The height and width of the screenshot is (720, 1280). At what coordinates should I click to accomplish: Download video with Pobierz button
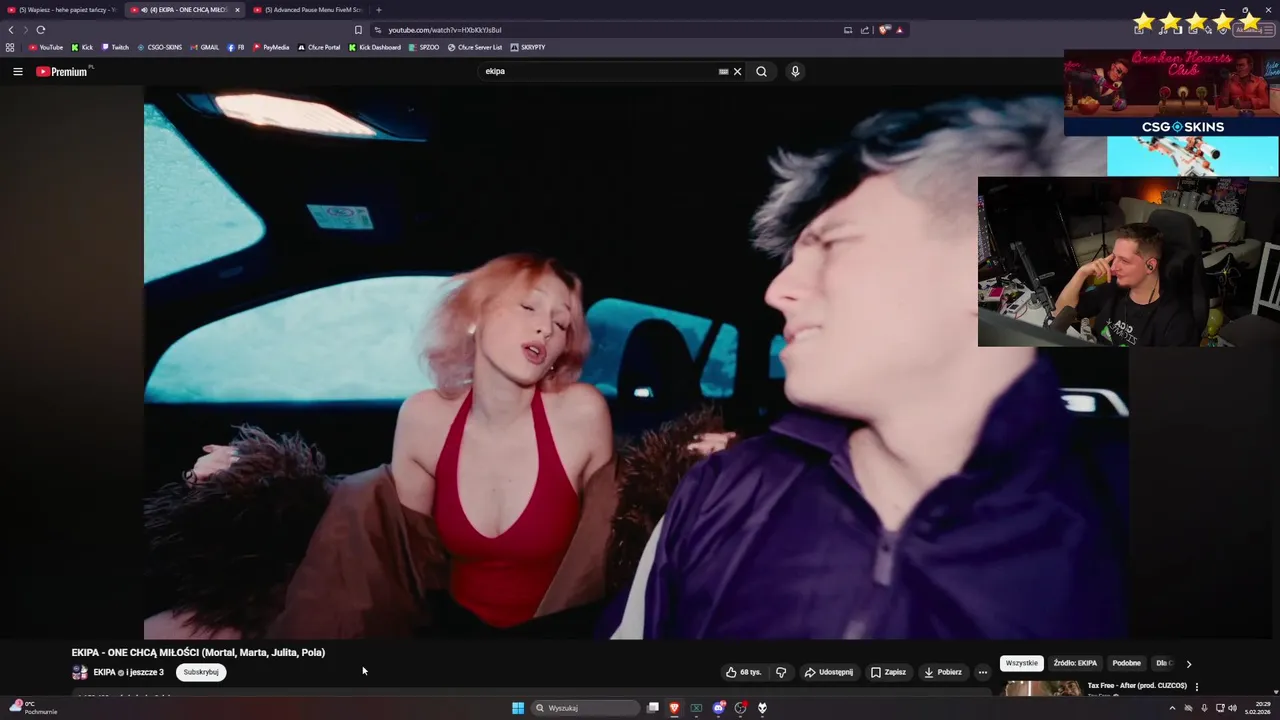coord(942,672)
